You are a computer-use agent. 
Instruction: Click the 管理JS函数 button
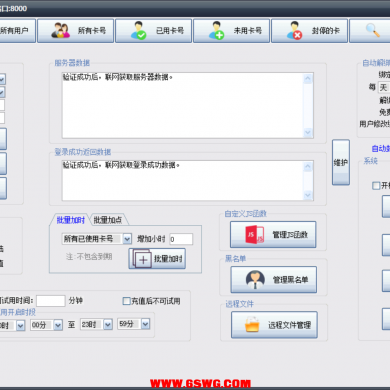point(273,234)
